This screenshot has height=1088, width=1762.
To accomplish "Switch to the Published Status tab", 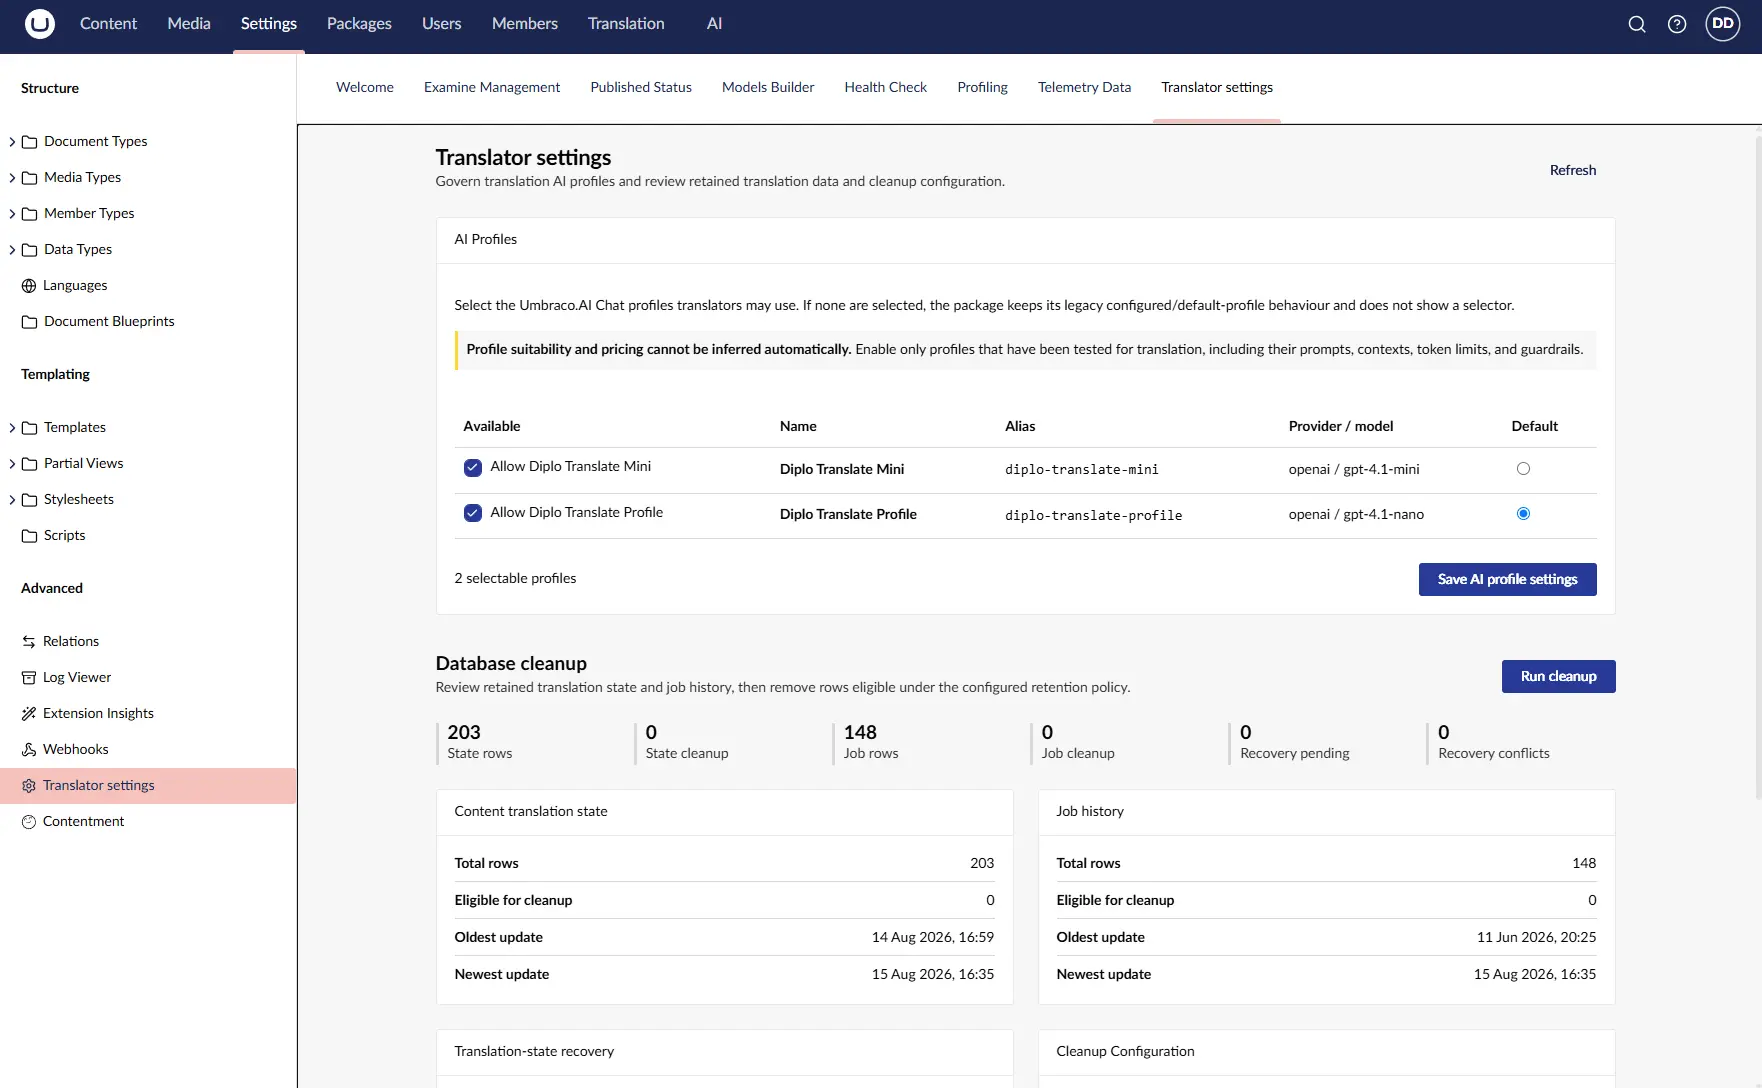I will (641, 87).
